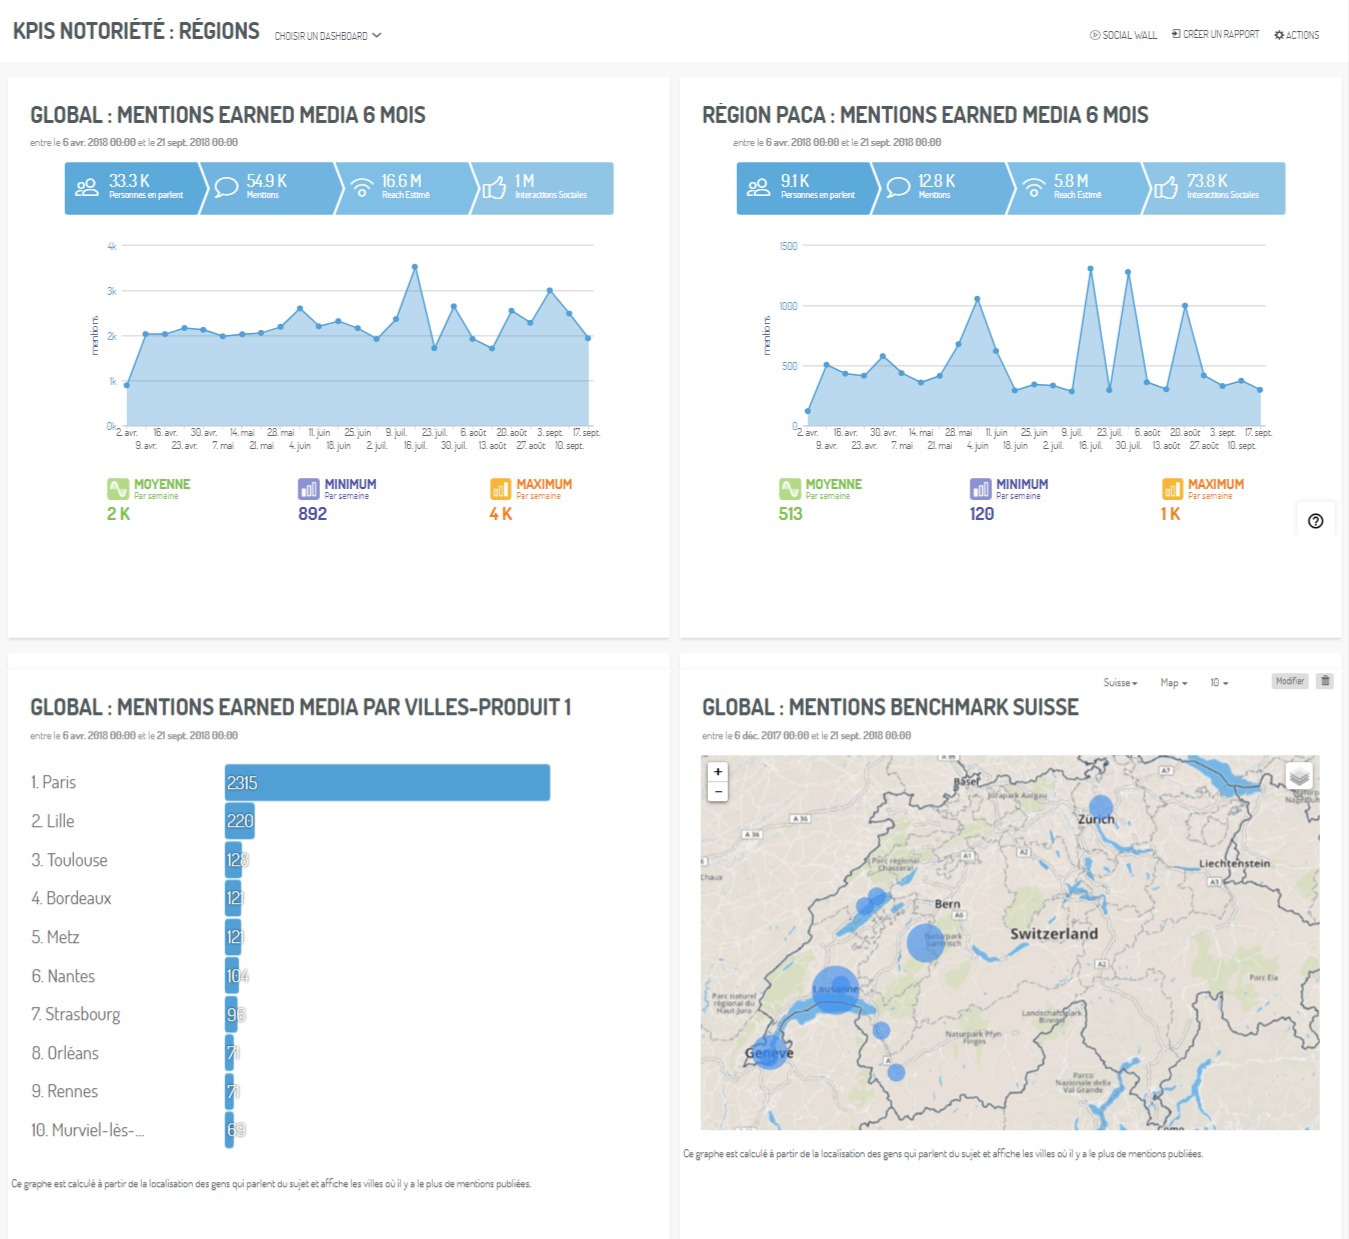This screenshot has width=1349, height=1239.
Task: Click the help question mark icon
Action: 1315,521
